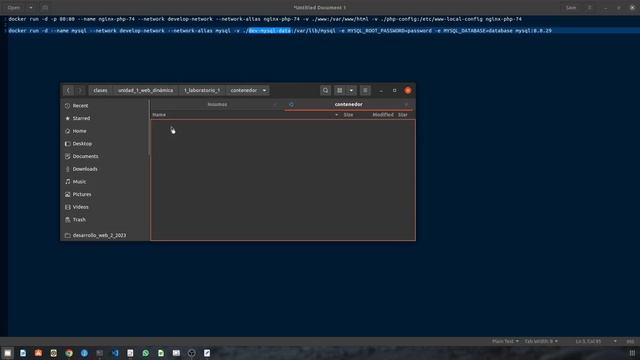Go forward in the file manager

(x=80, y=90)
